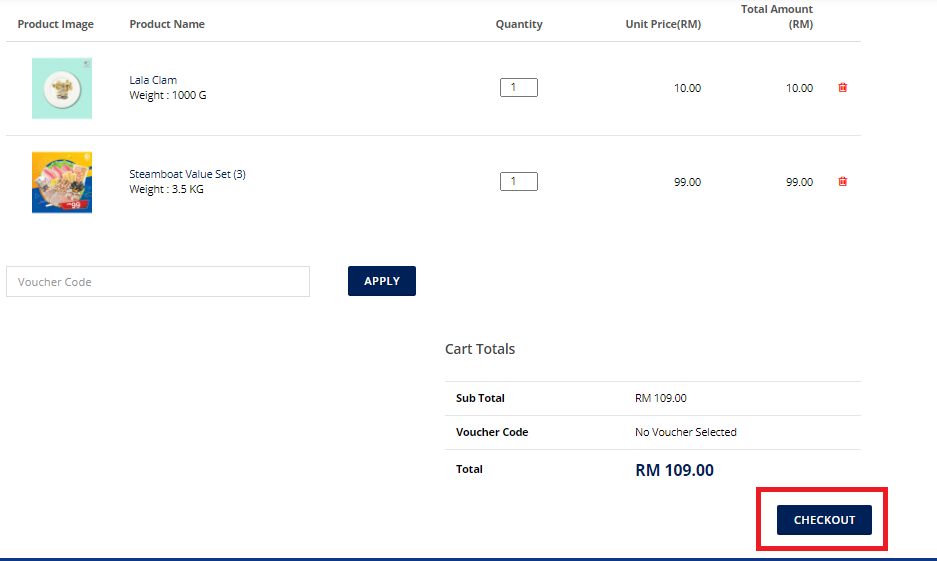Select the Product Name column header
The width and height of the screenshot is (937, 561).
(167, 24)
